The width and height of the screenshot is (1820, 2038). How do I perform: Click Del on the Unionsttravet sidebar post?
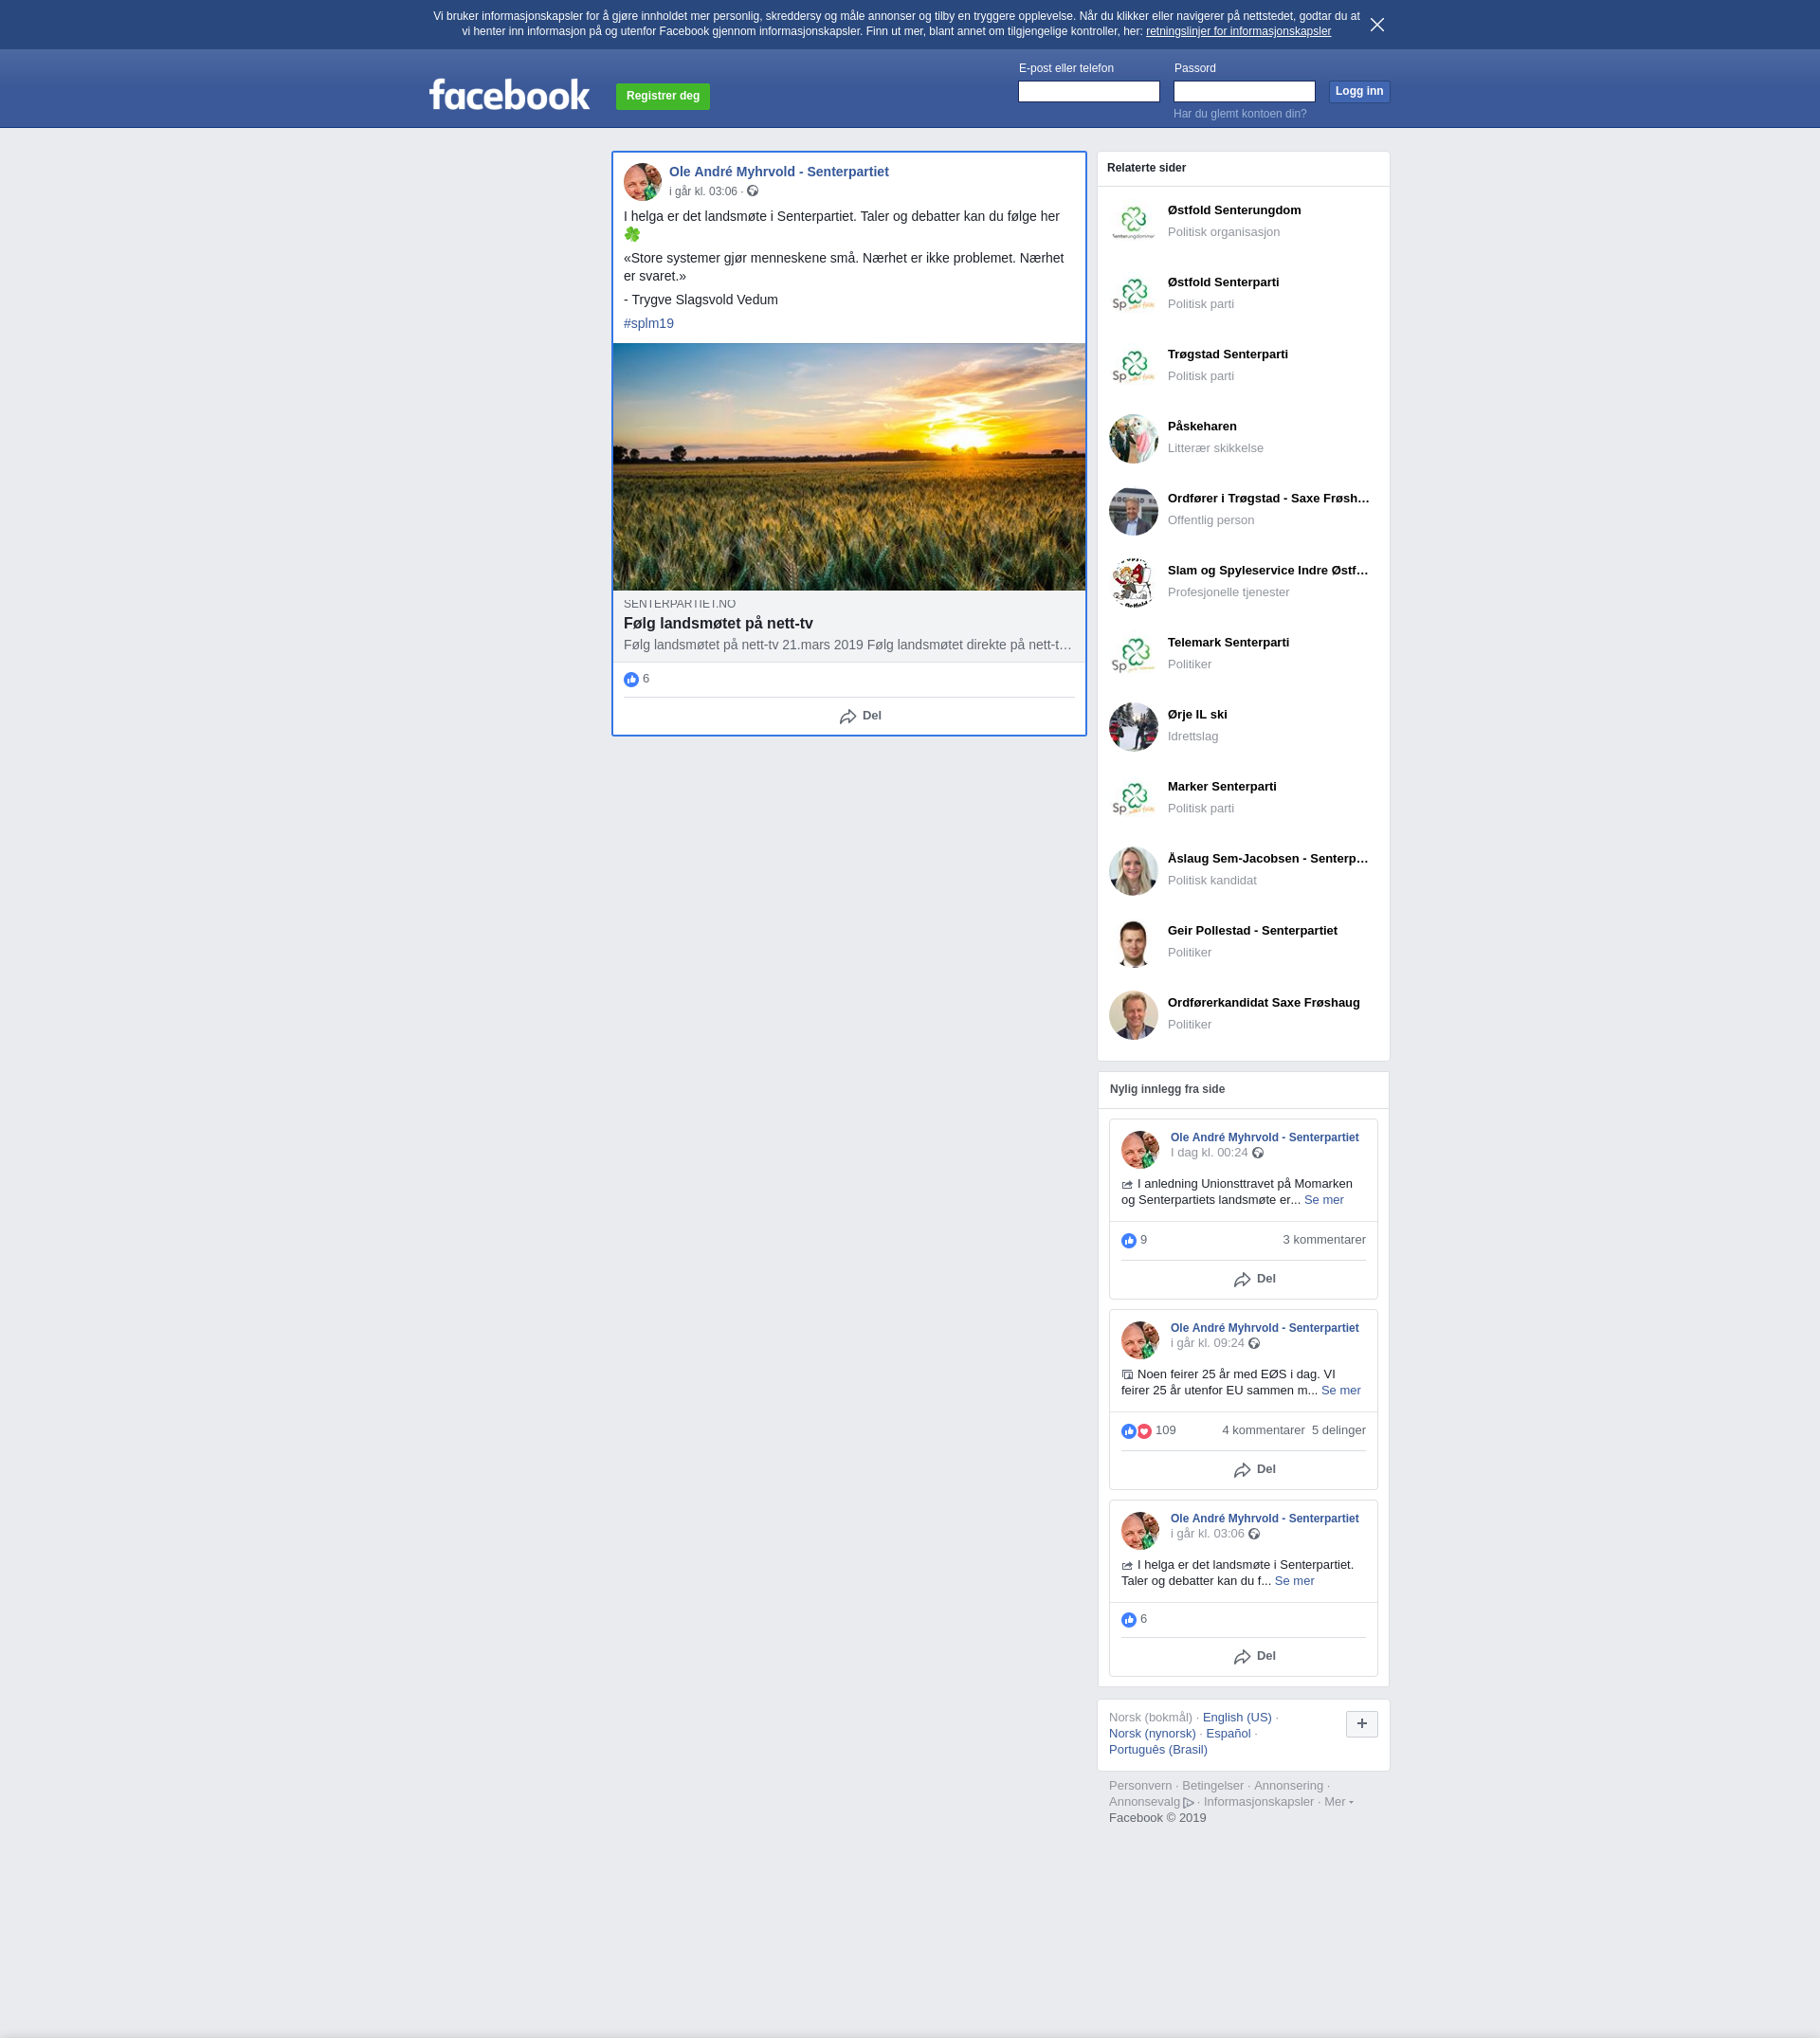(x=1254, y=1279)
